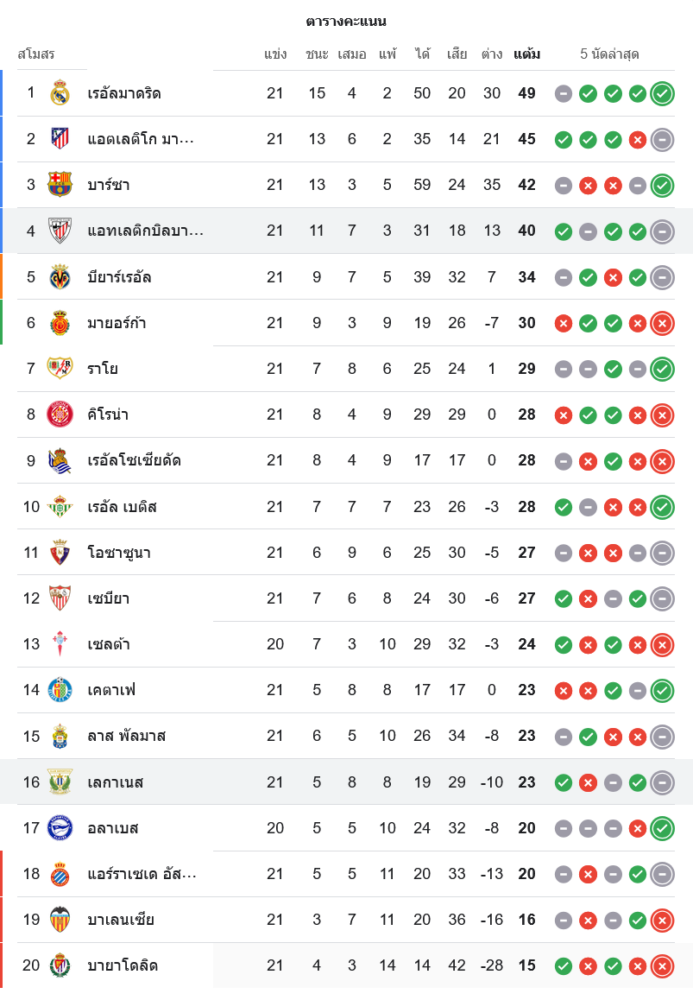This screenshot has width=693, height=1000.
Task: Open Real Madrid's latest win result circle
Action: point(662,94)
